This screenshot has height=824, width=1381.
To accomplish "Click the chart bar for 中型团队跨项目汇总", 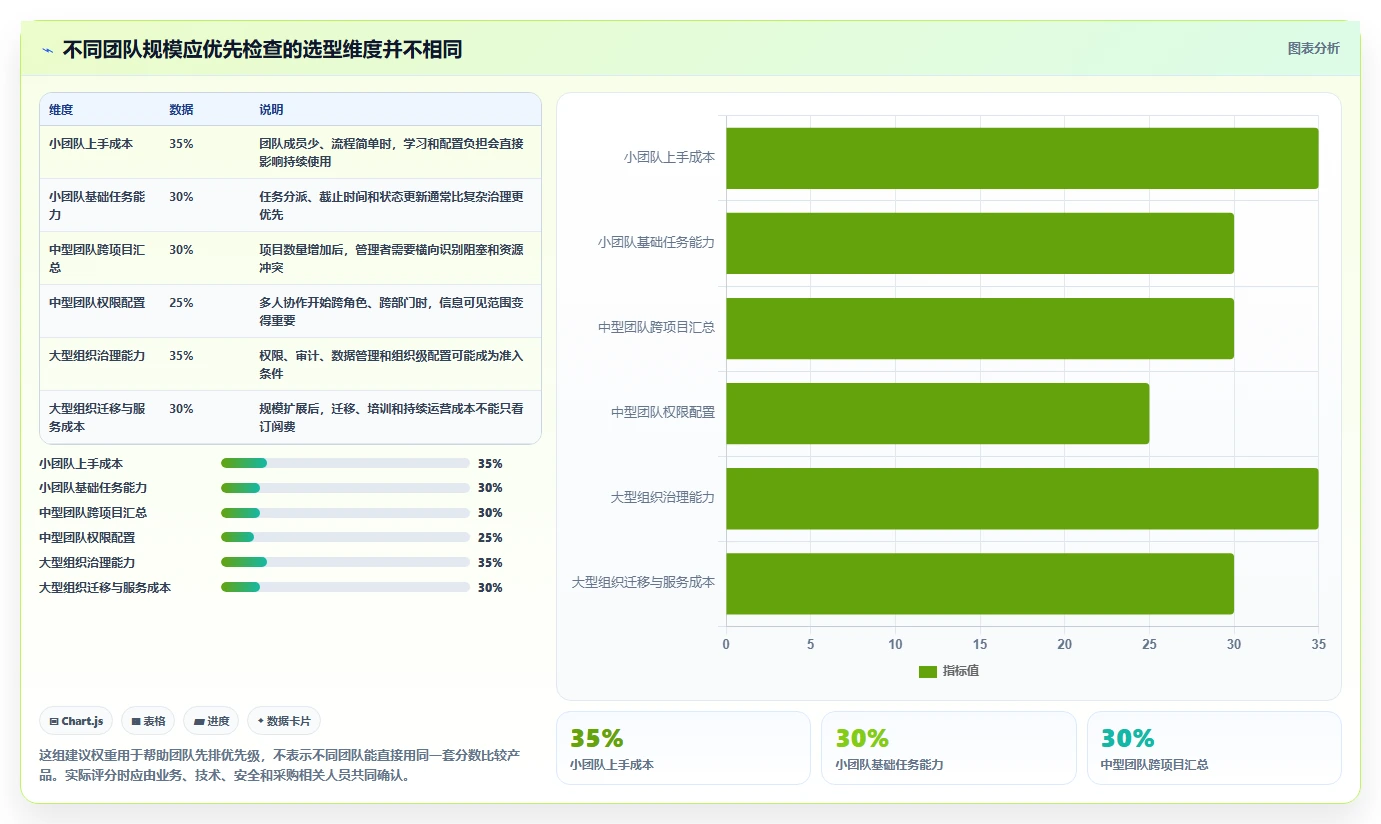I will (x=980, y=328).
